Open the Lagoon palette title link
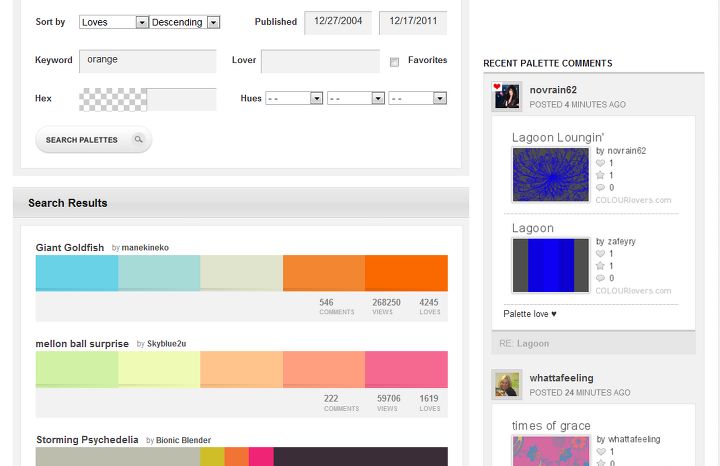Image resolution: width=720 pixels, height=466 pixels. point(533,228)
